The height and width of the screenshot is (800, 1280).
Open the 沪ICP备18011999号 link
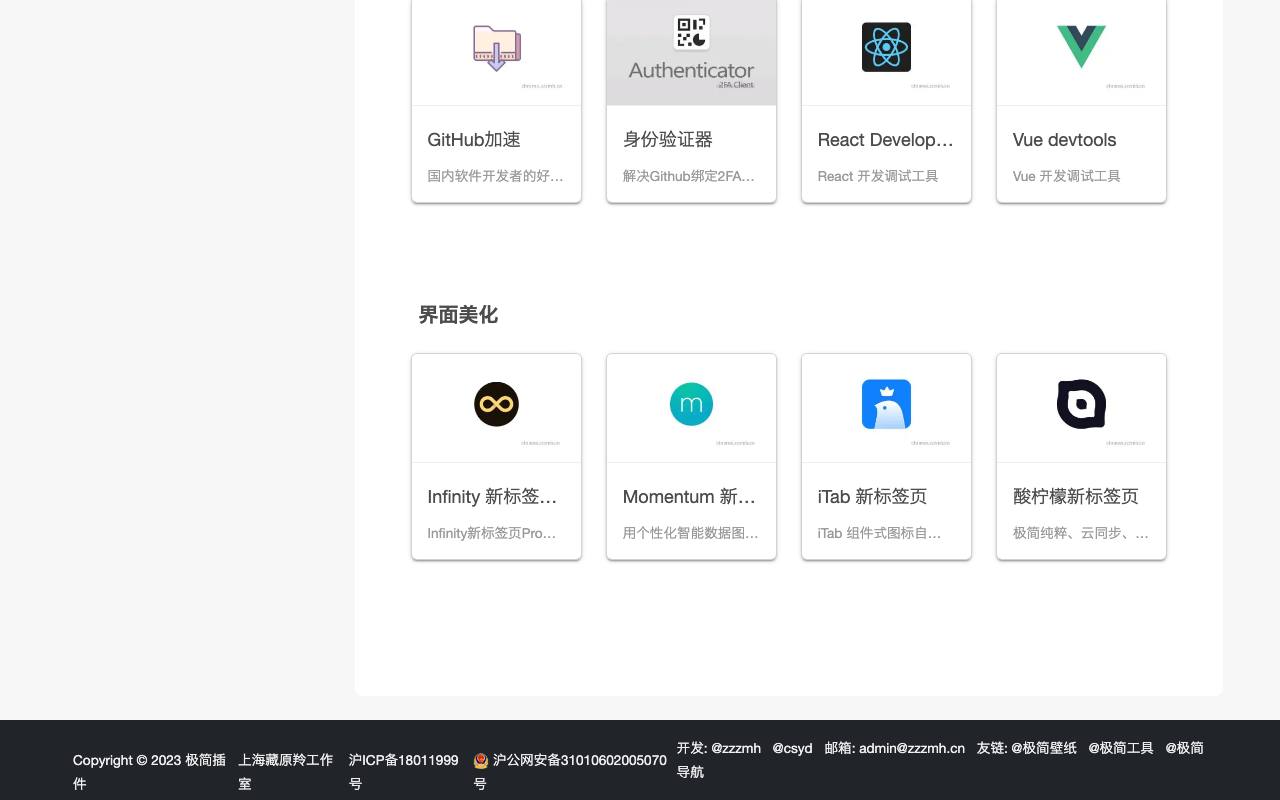pos(404,772)
